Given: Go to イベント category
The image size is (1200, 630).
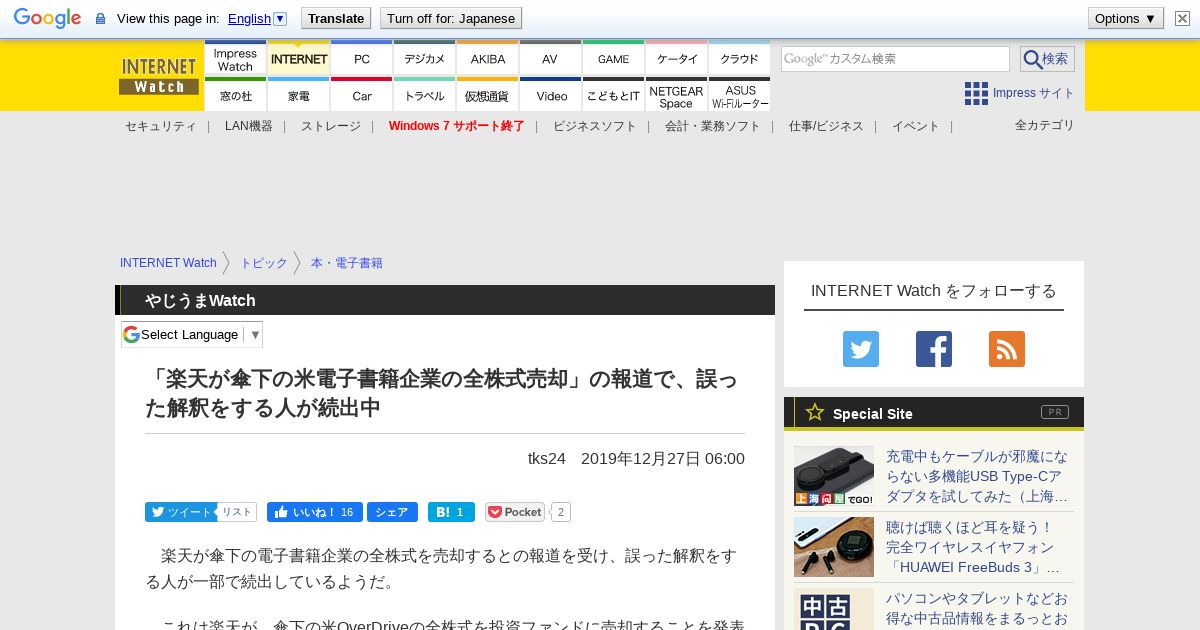Looking at the screenshot, I should tap(916, 126).
